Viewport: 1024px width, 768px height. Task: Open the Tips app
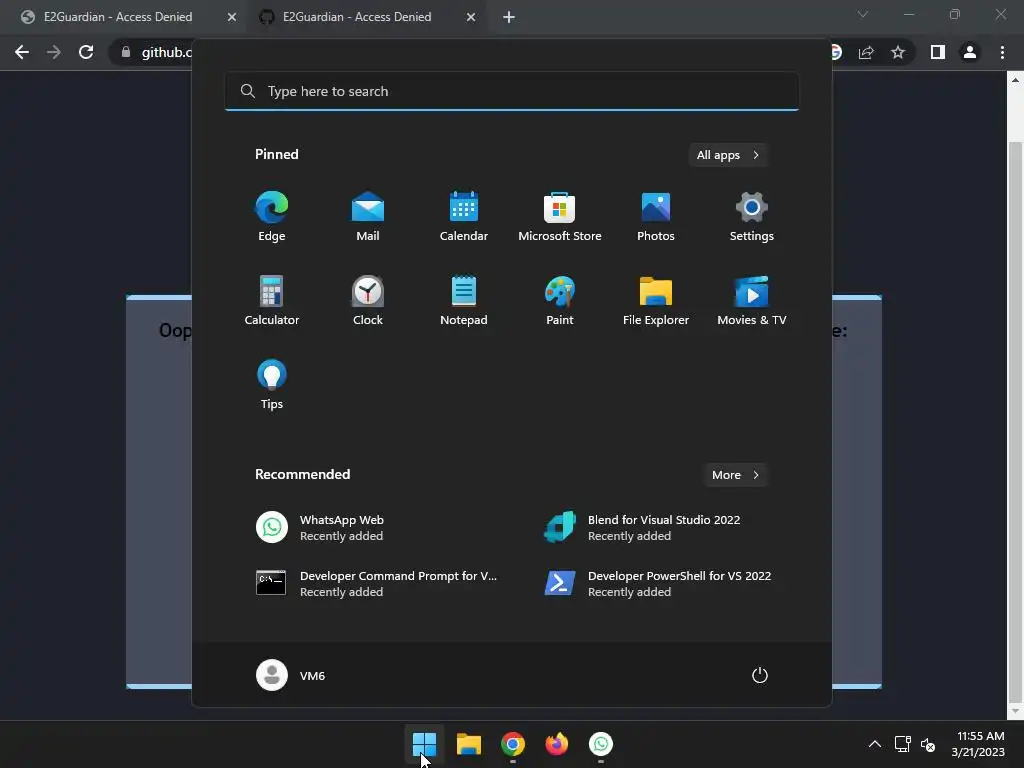[x=272, y=385]
